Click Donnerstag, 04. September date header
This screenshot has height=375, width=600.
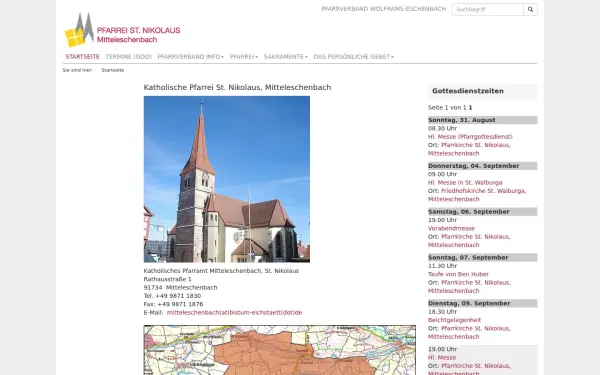click(x=483, y=166)
